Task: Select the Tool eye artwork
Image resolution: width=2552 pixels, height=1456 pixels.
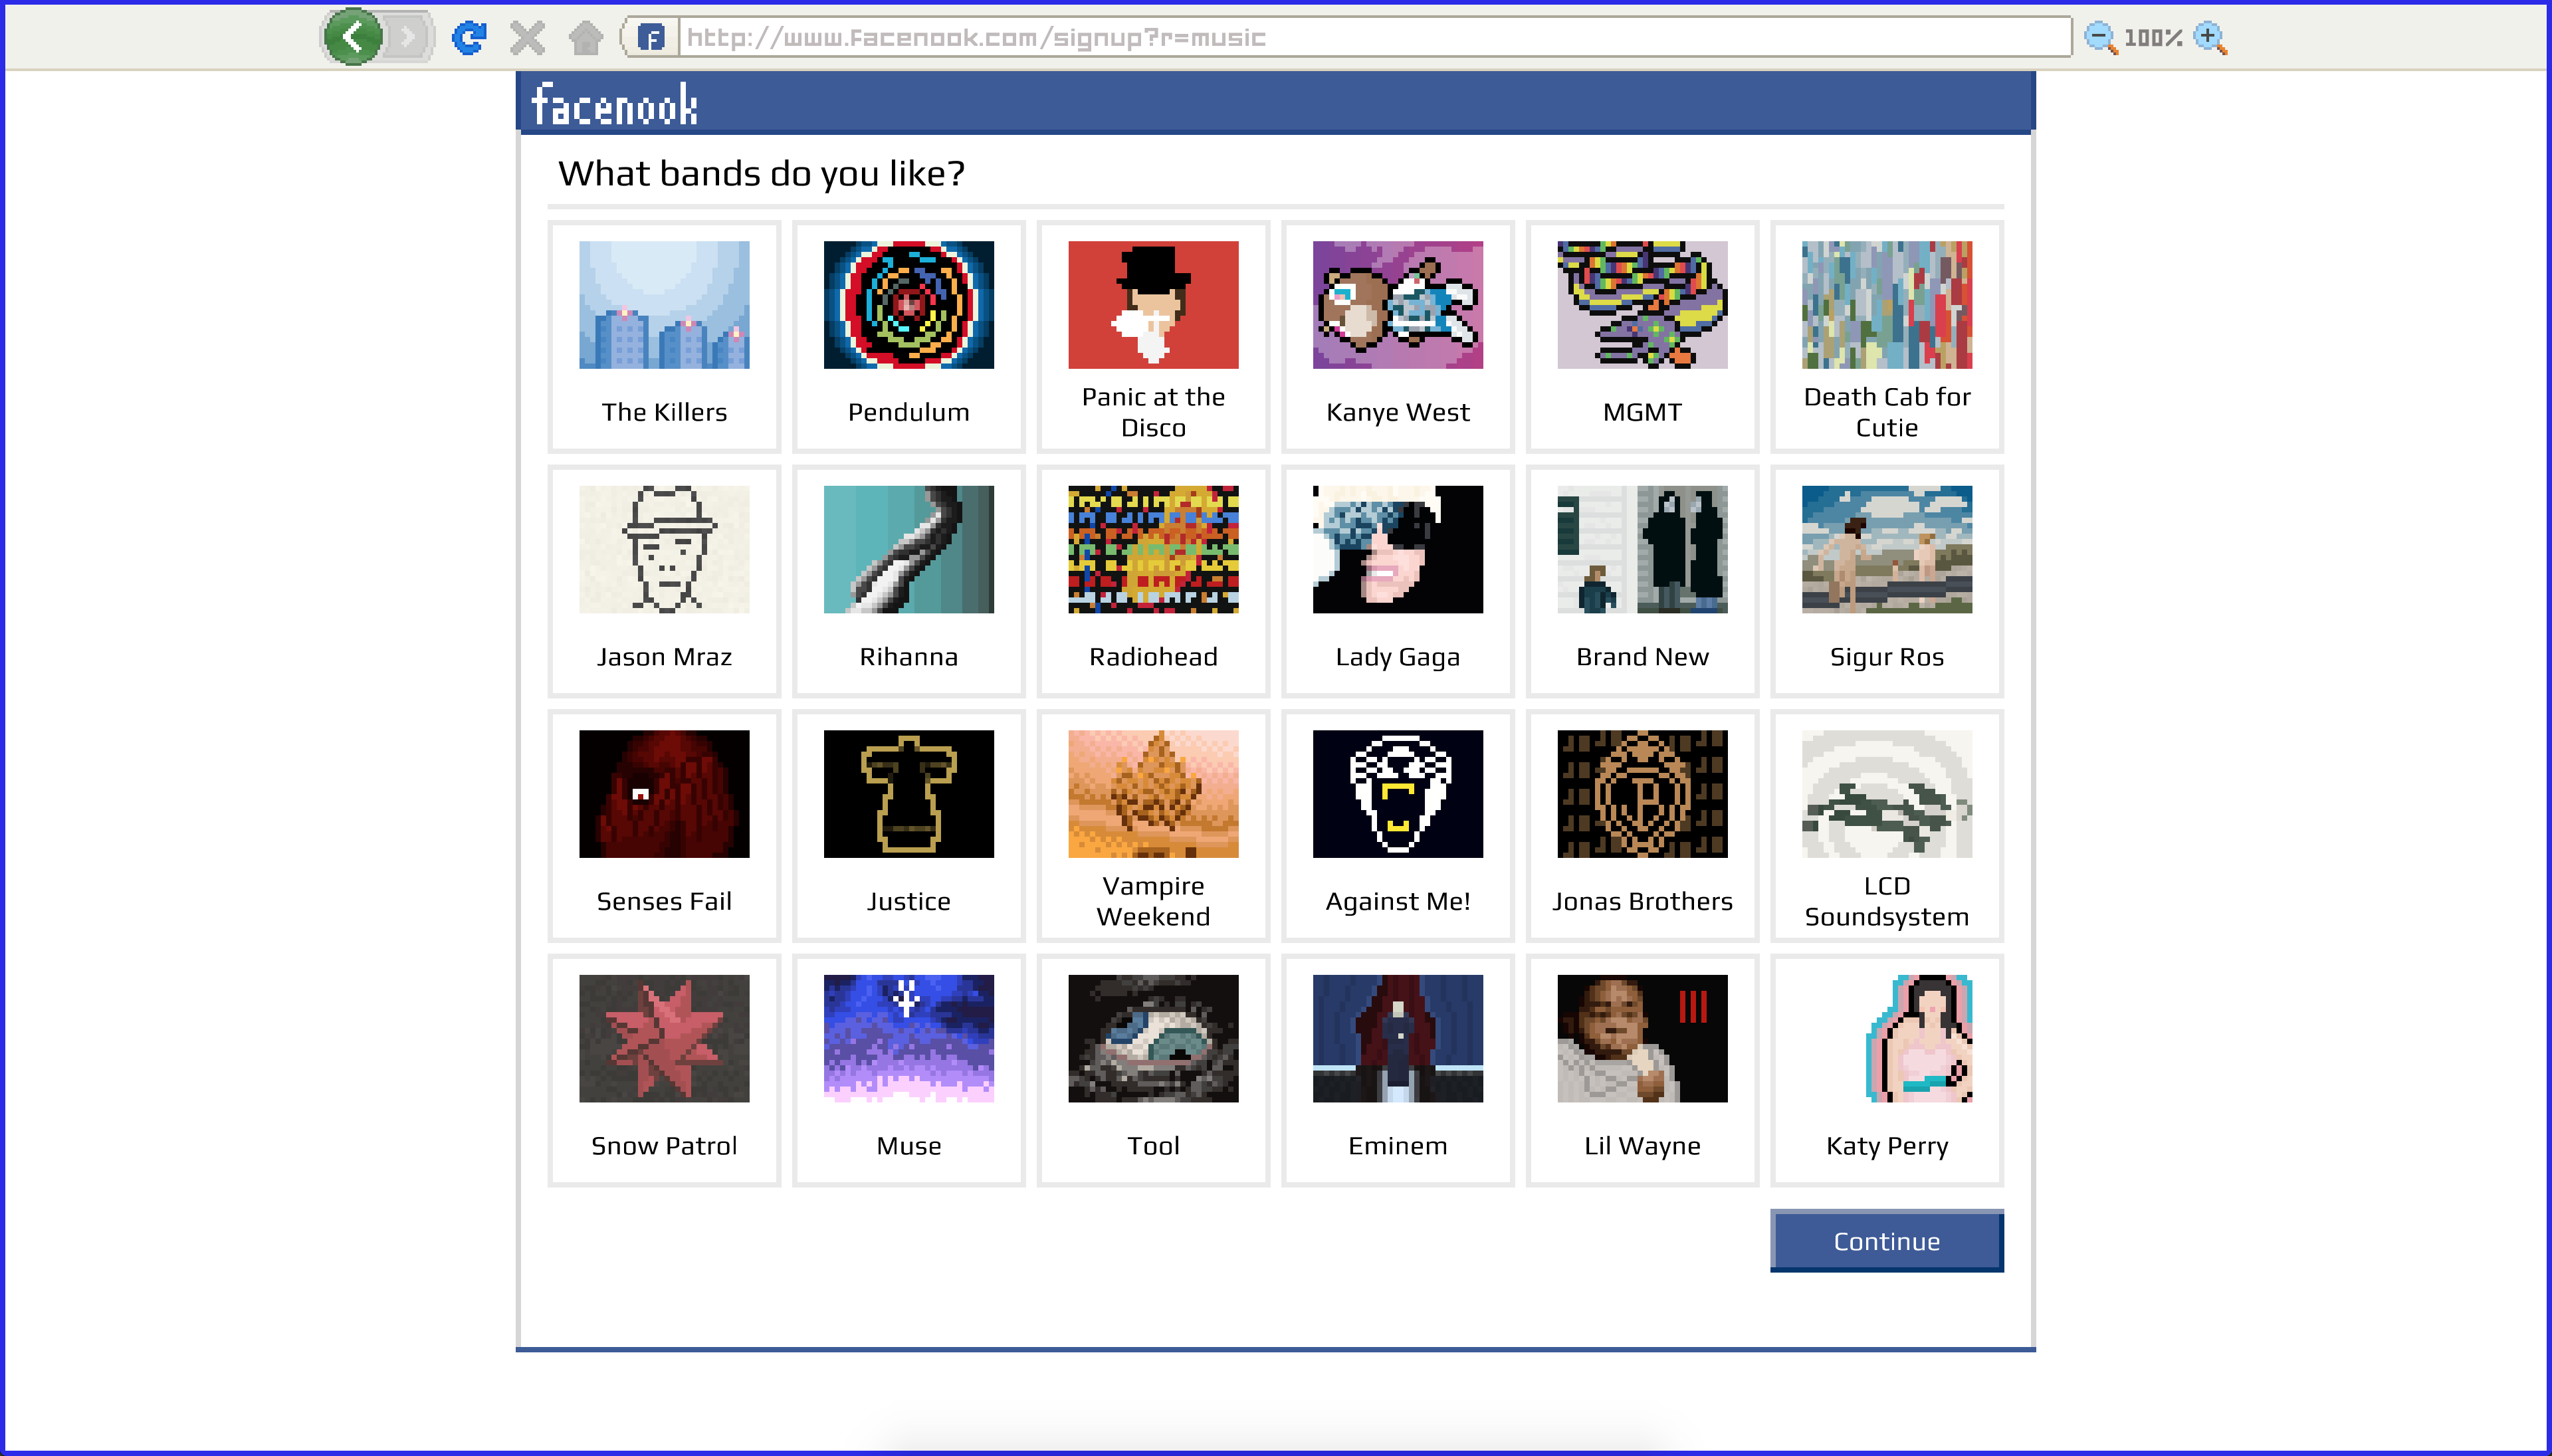Action: [x=1153, y=1038]
